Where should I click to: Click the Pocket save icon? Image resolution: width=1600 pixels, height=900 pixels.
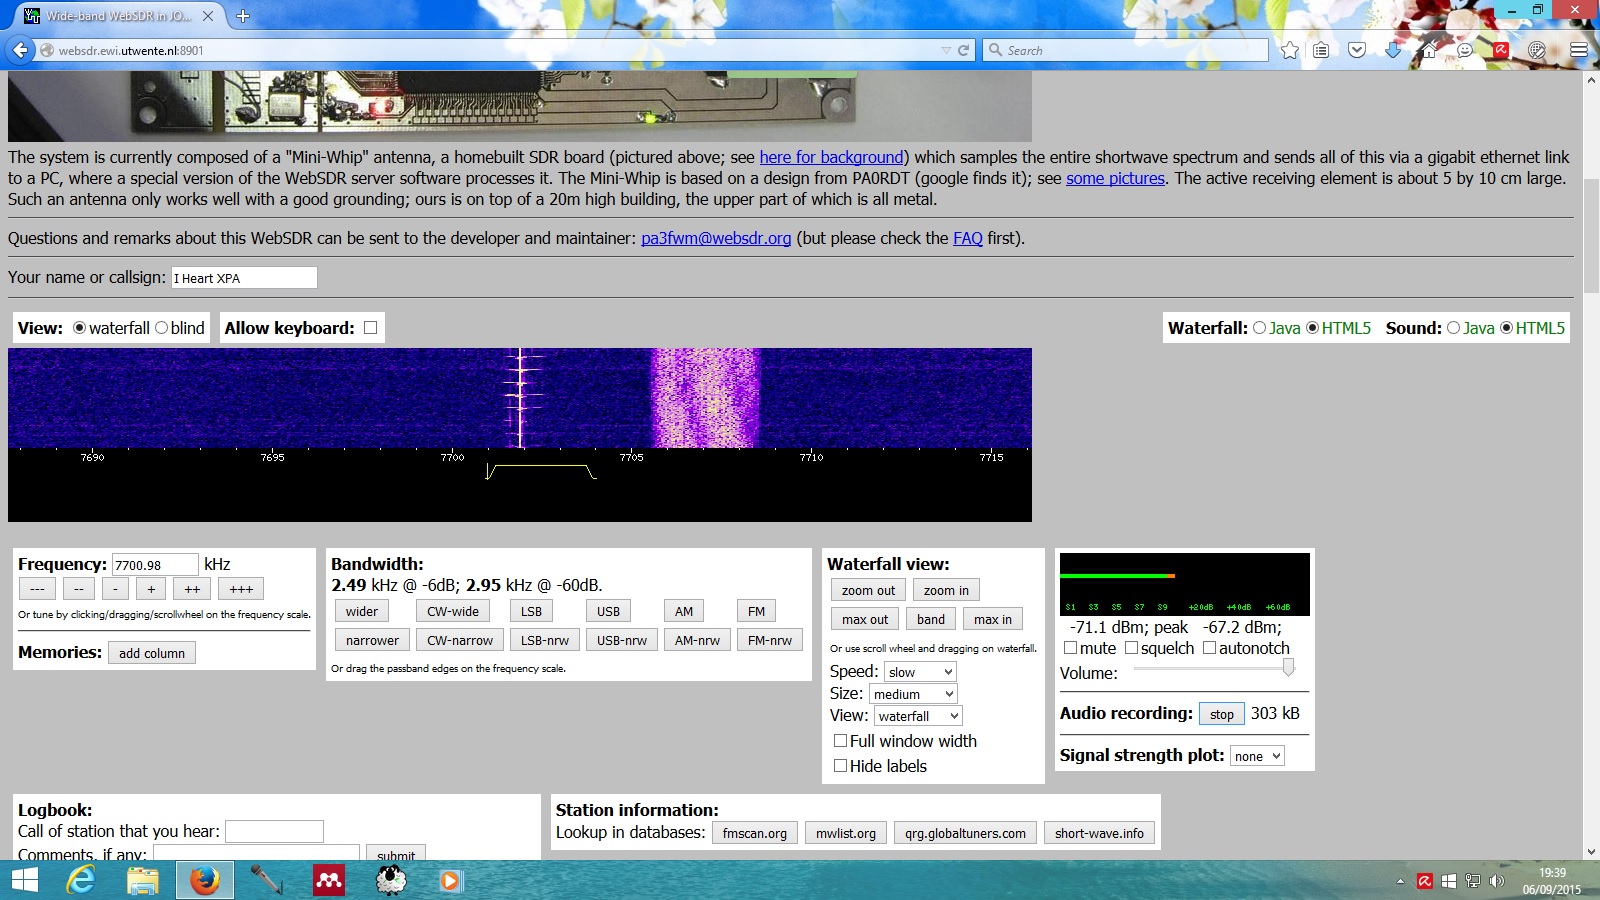1357,50
